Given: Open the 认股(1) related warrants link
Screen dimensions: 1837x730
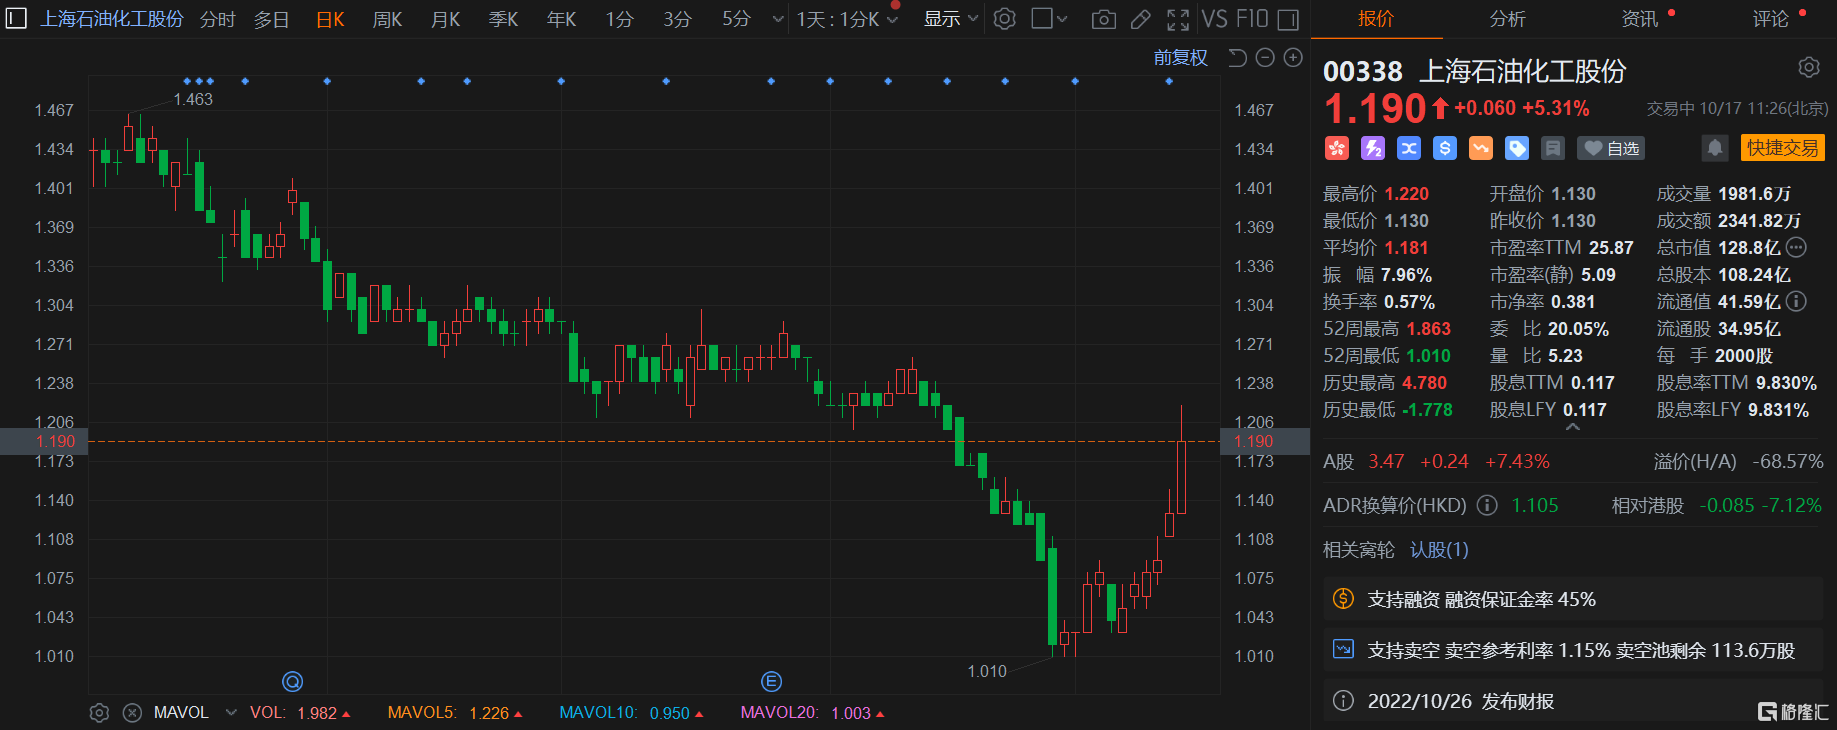Looking at the screenshot, I should click(1439, 550).
